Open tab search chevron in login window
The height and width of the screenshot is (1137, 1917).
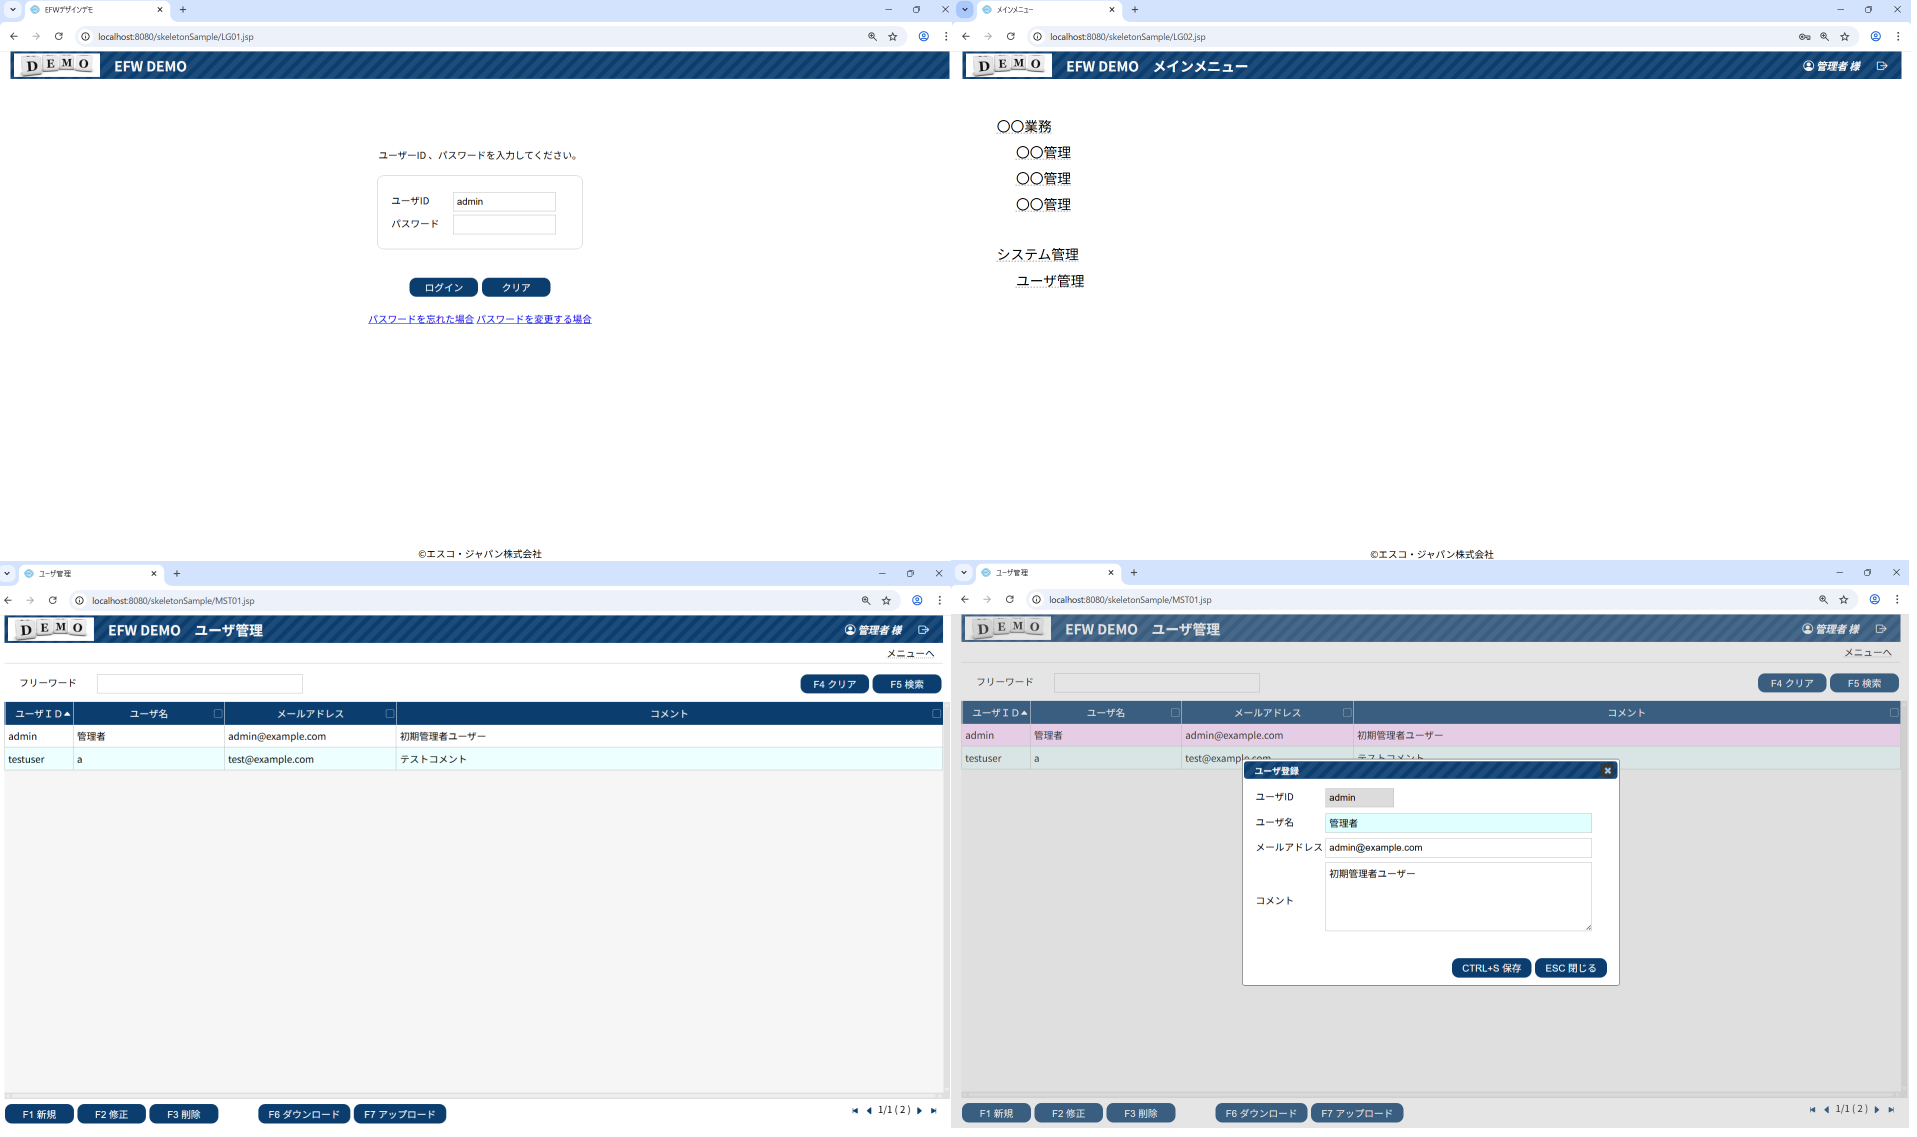pyautogui.click(x=13, y=9)
